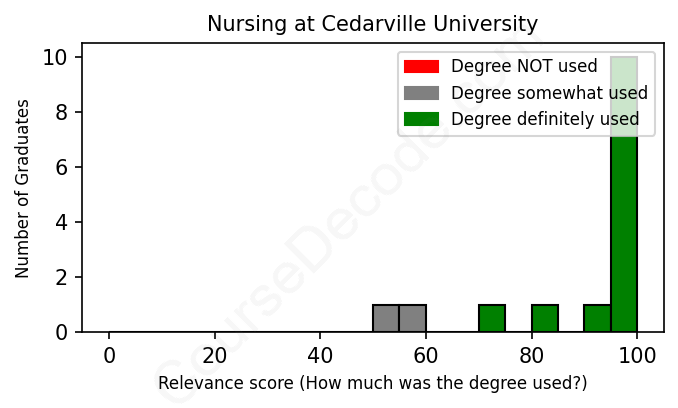The height and width of the screenshot is (408, 678).
Task: Click the chart title 'Nursing at Cedarville University'
Action: [372, 23]
